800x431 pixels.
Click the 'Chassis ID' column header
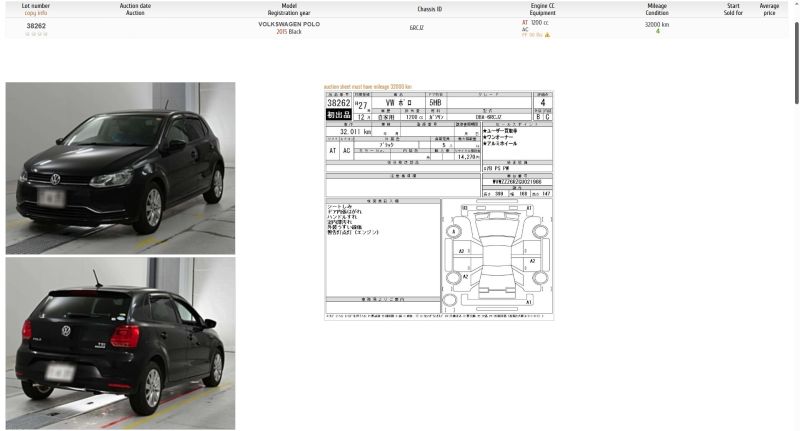[430, 9]
